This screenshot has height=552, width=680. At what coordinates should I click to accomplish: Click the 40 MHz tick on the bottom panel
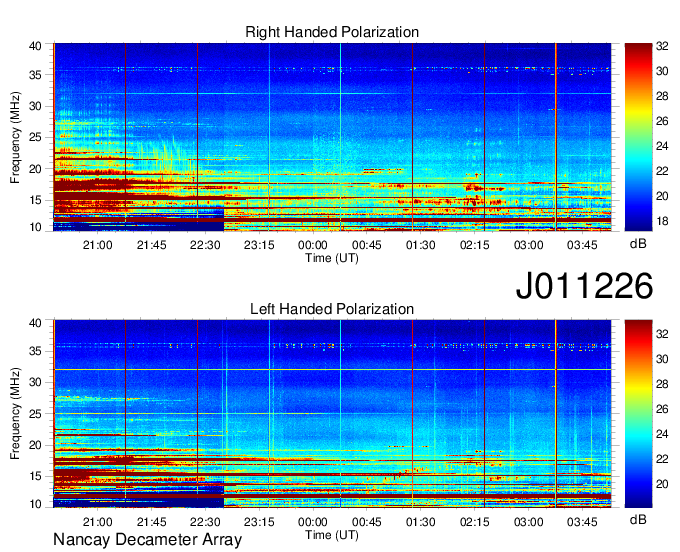35,323
